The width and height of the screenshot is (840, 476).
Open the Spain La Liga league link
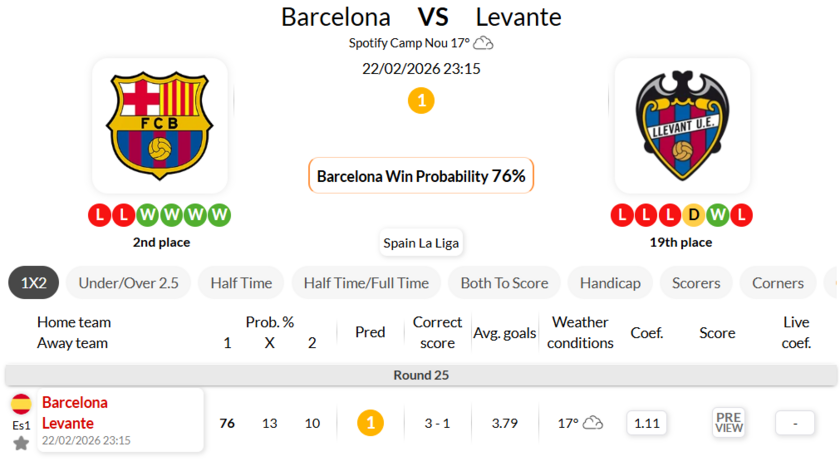coord(421,243)
